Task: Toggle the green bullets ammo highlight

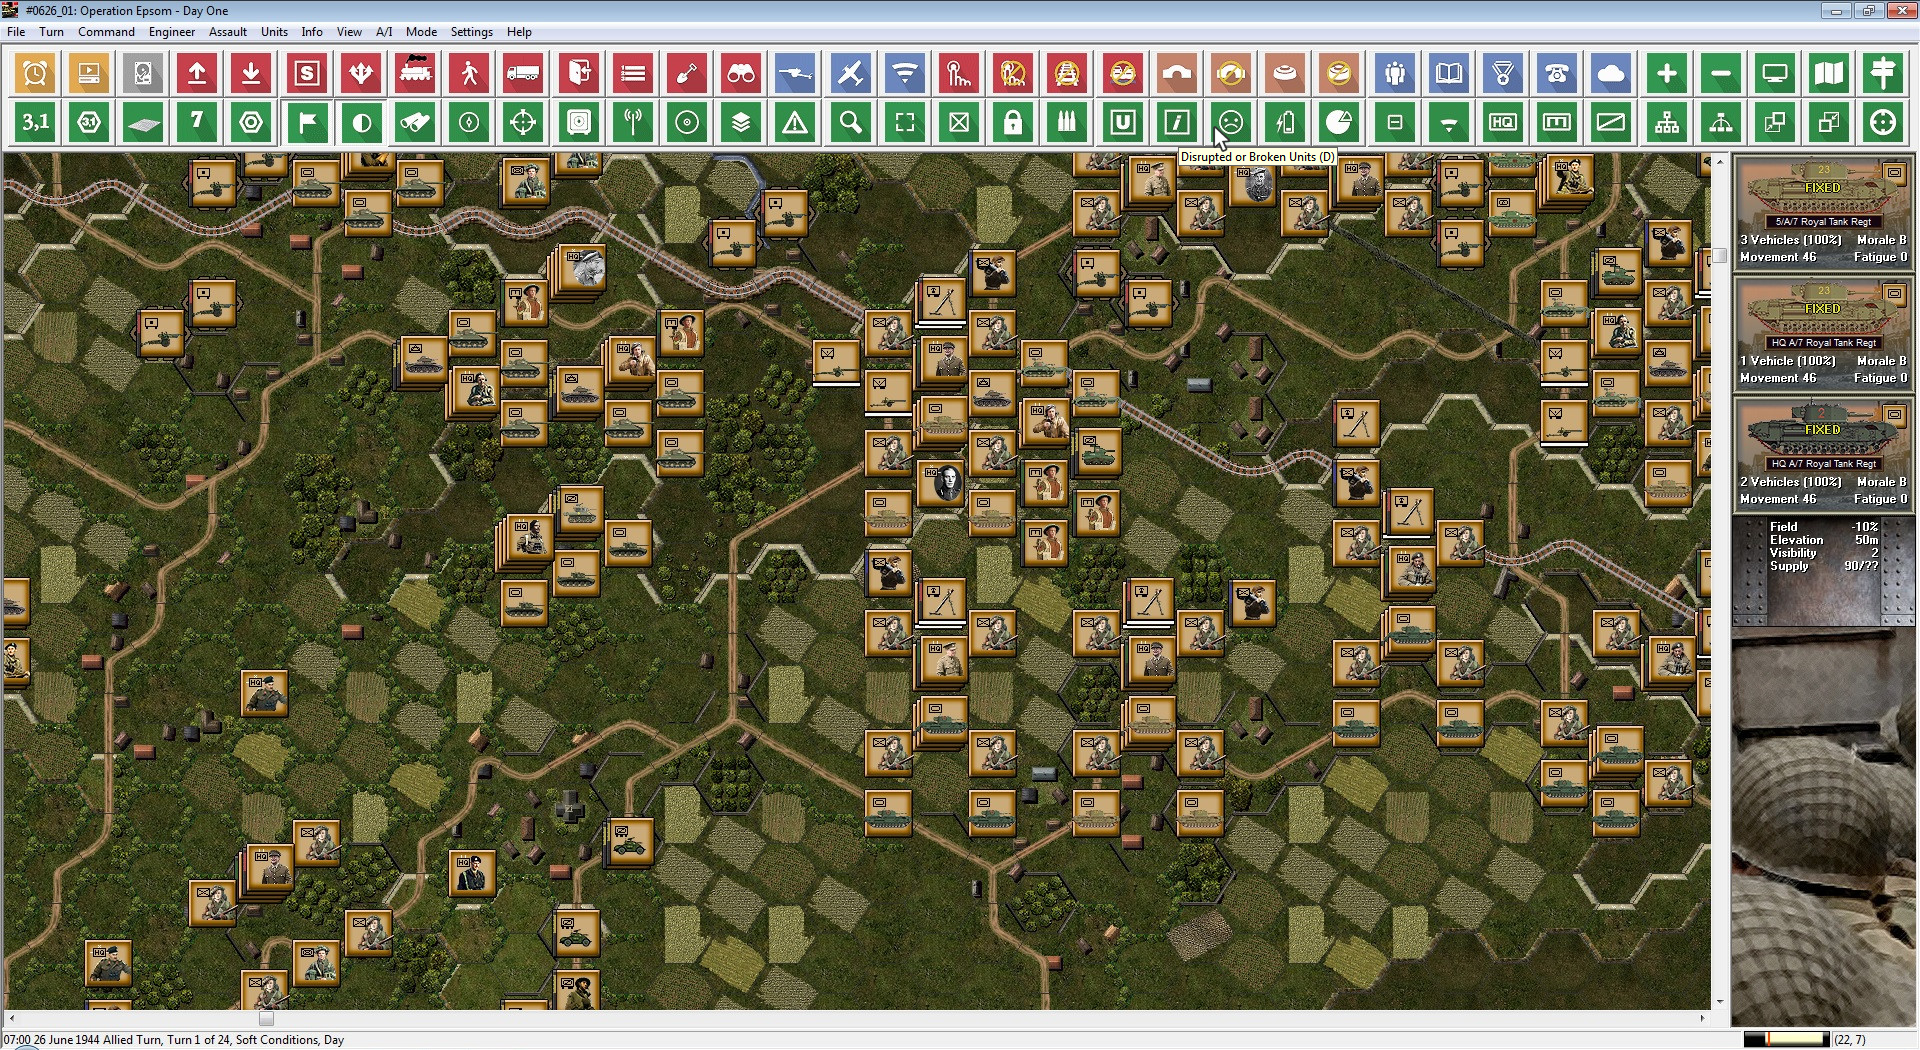Action: tap(1067, 123)
